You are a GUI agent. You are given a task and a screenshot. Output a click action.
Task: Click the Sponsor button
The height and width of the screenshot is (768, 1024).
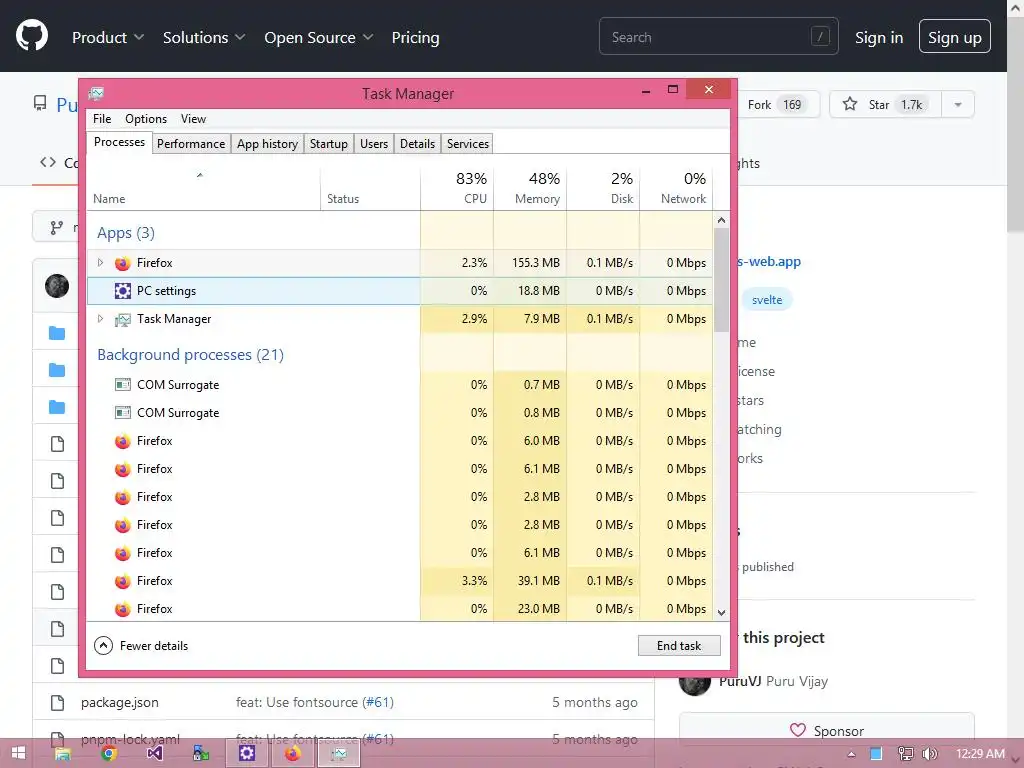(x=827, y=730)
